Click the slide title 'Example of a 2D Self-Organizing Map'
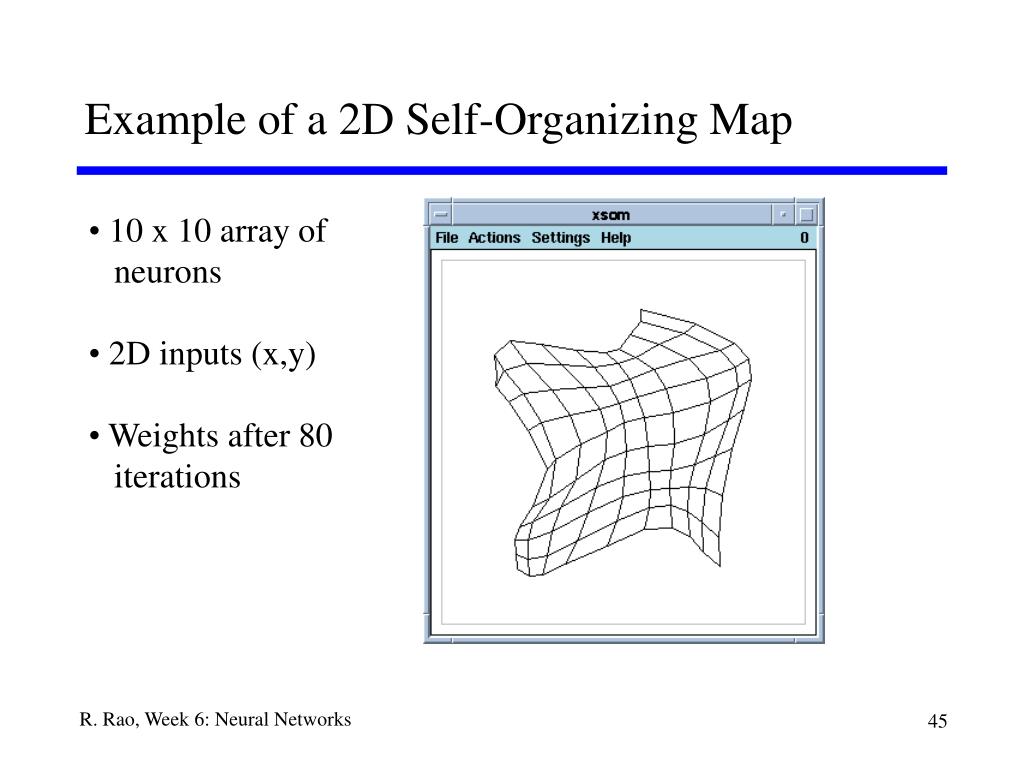 pyautogui.click(x=438, y=120)
